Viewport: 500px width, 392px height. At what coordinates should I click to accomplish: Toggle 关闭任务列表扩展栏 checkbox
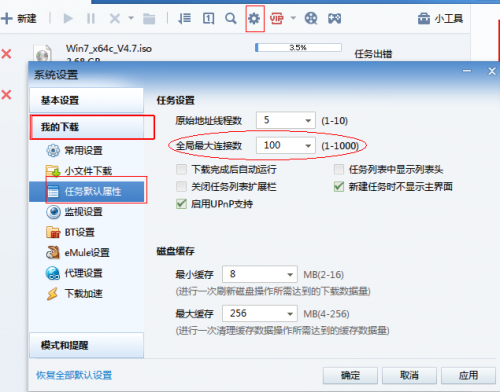click(181, 186)
